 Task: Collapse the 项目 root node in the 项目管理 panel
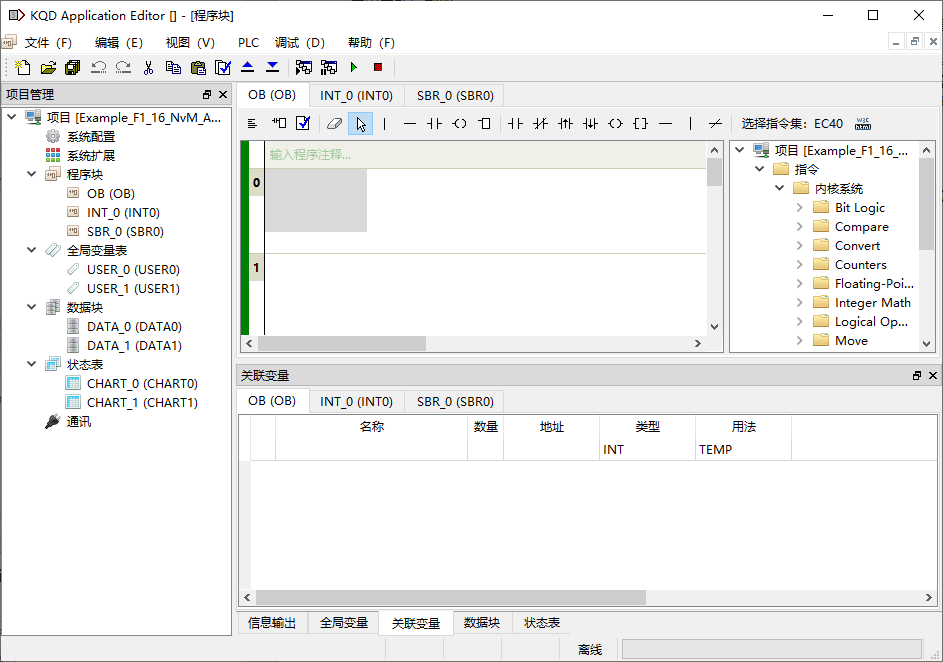pyautogui.click(x=11, y=117)
